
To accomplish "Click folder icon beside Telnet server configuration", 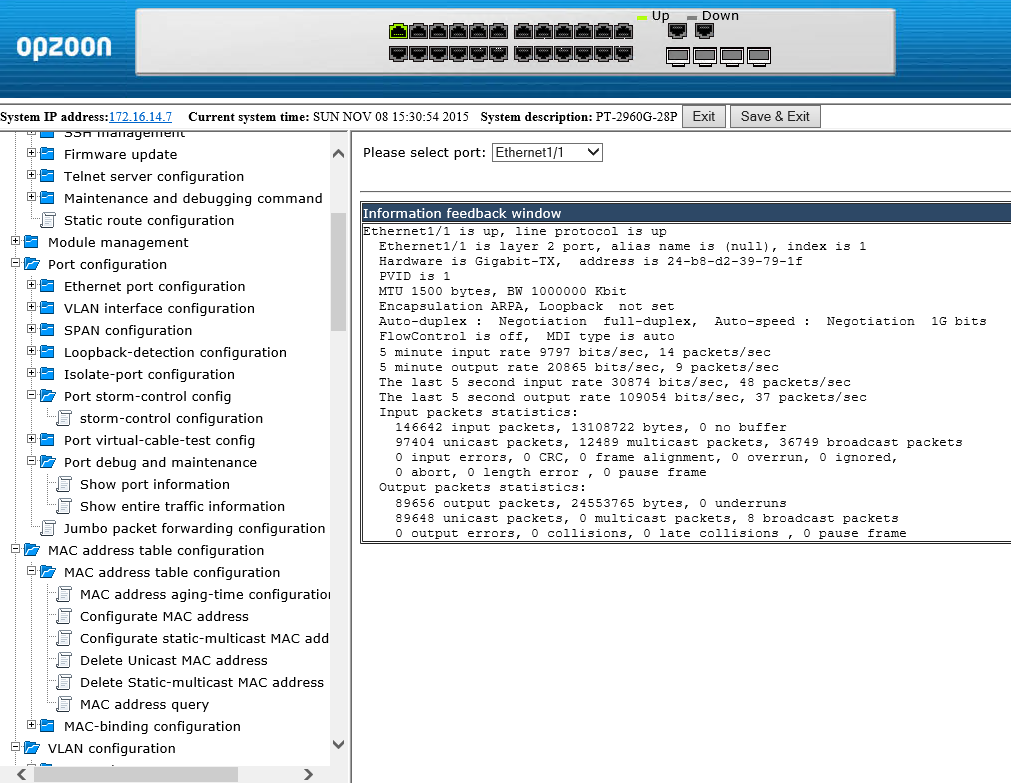I will coord(47,175).
